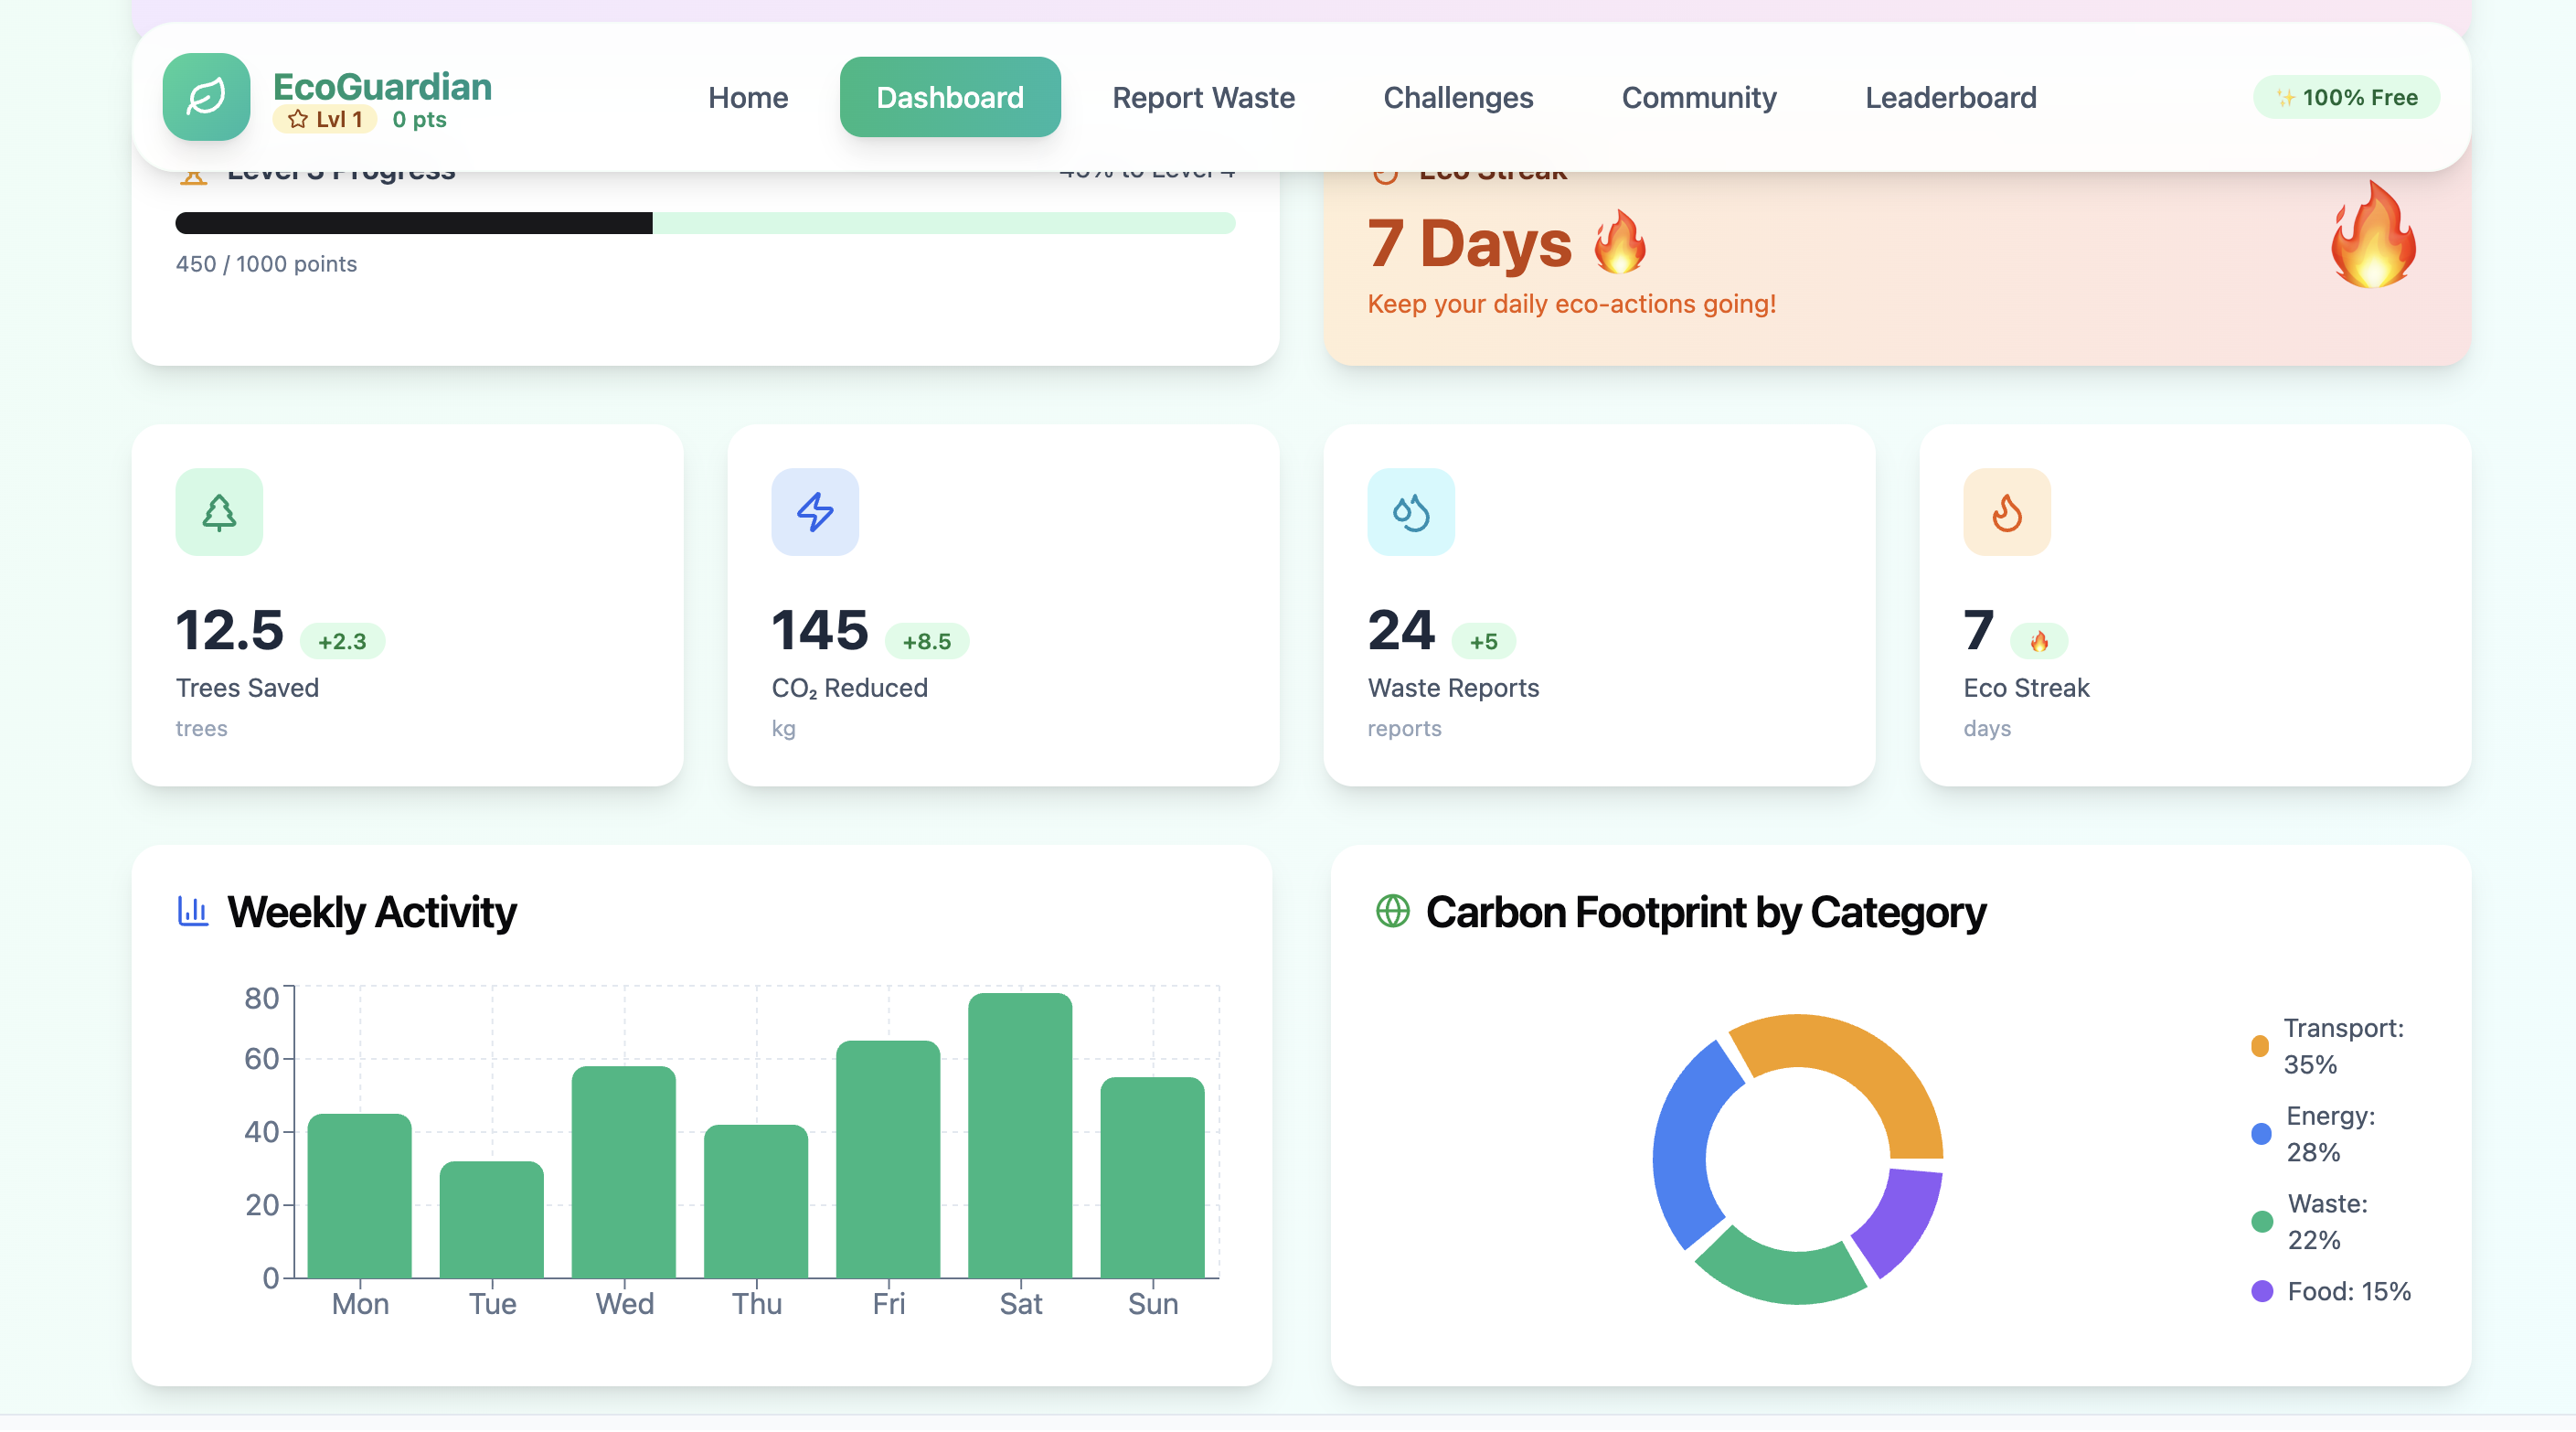Click the globe icon beside Carbon Footprint
Image resolution: width=2576 pixels, height=1432 pixels.
click(1392, 911)
